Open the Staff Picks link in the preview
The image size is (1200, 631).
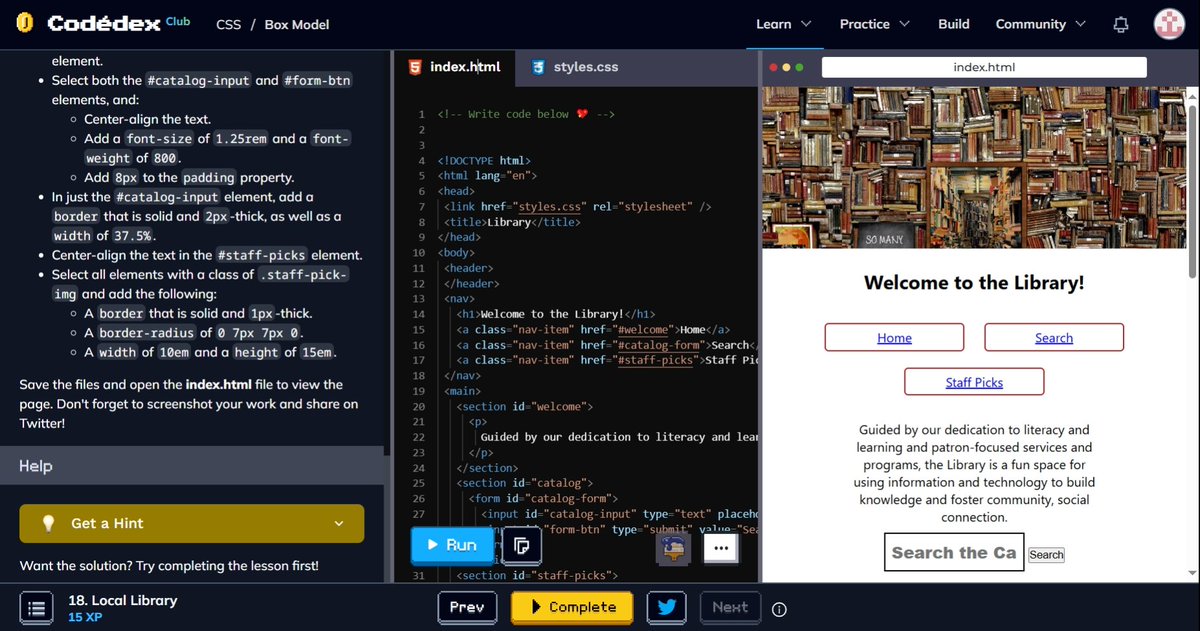click(x=973, y=381)
